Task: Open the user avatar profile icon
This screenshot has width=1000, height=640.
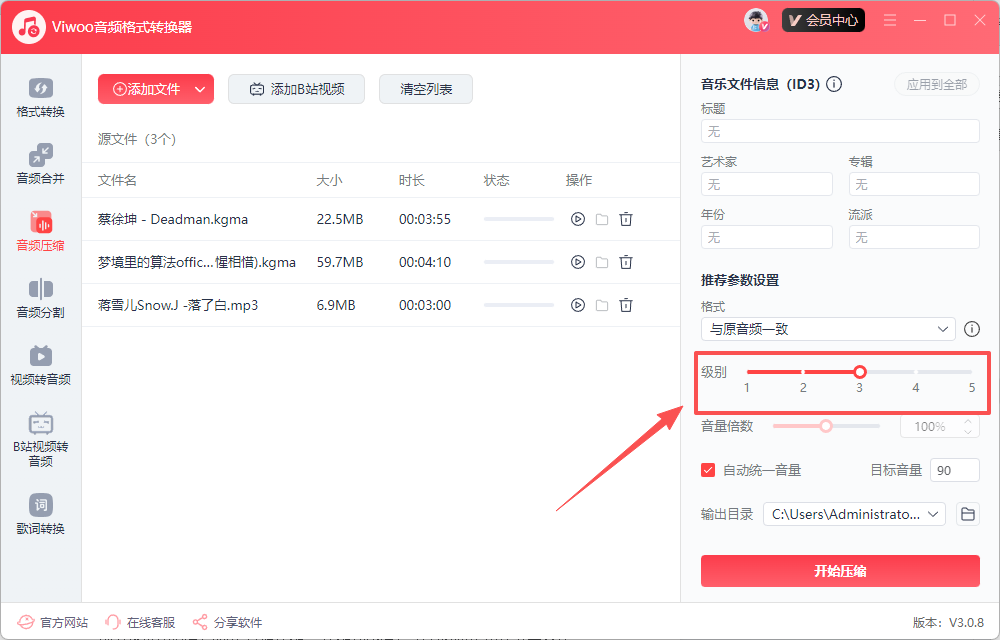Action: pyautogui.click(x=756, y=20)
